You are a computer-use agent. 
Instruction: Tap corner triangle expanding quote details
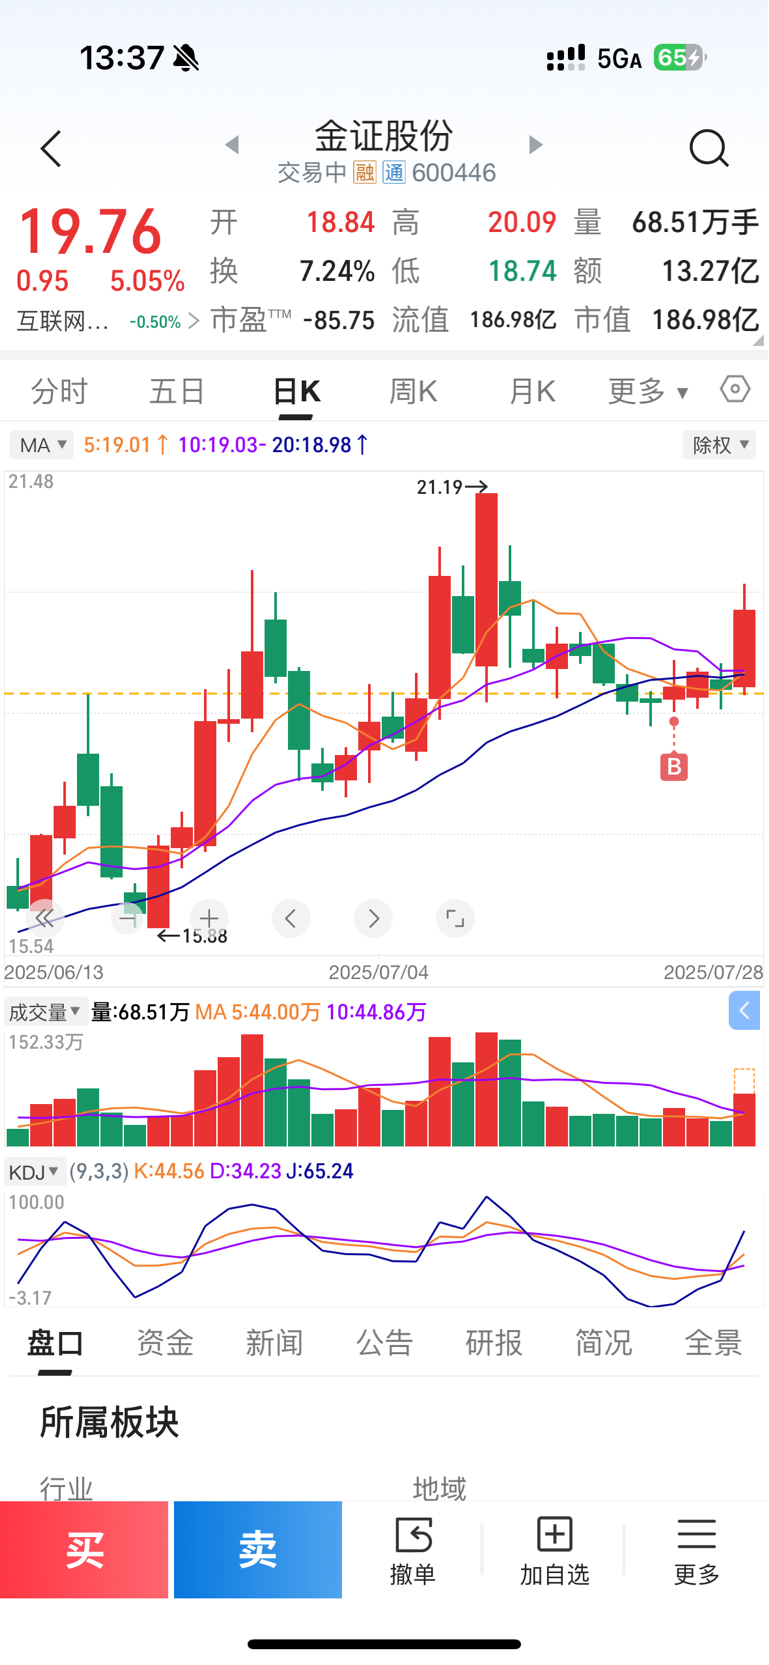pyautogui.click(x=760, y=340)
